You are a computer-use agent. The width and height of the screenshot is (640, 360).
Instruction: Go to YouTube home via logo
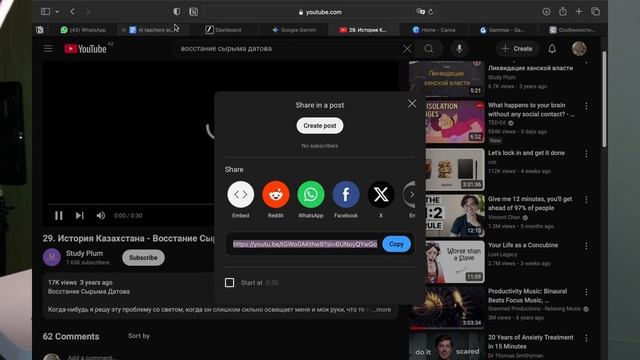(x=86, y=49)
